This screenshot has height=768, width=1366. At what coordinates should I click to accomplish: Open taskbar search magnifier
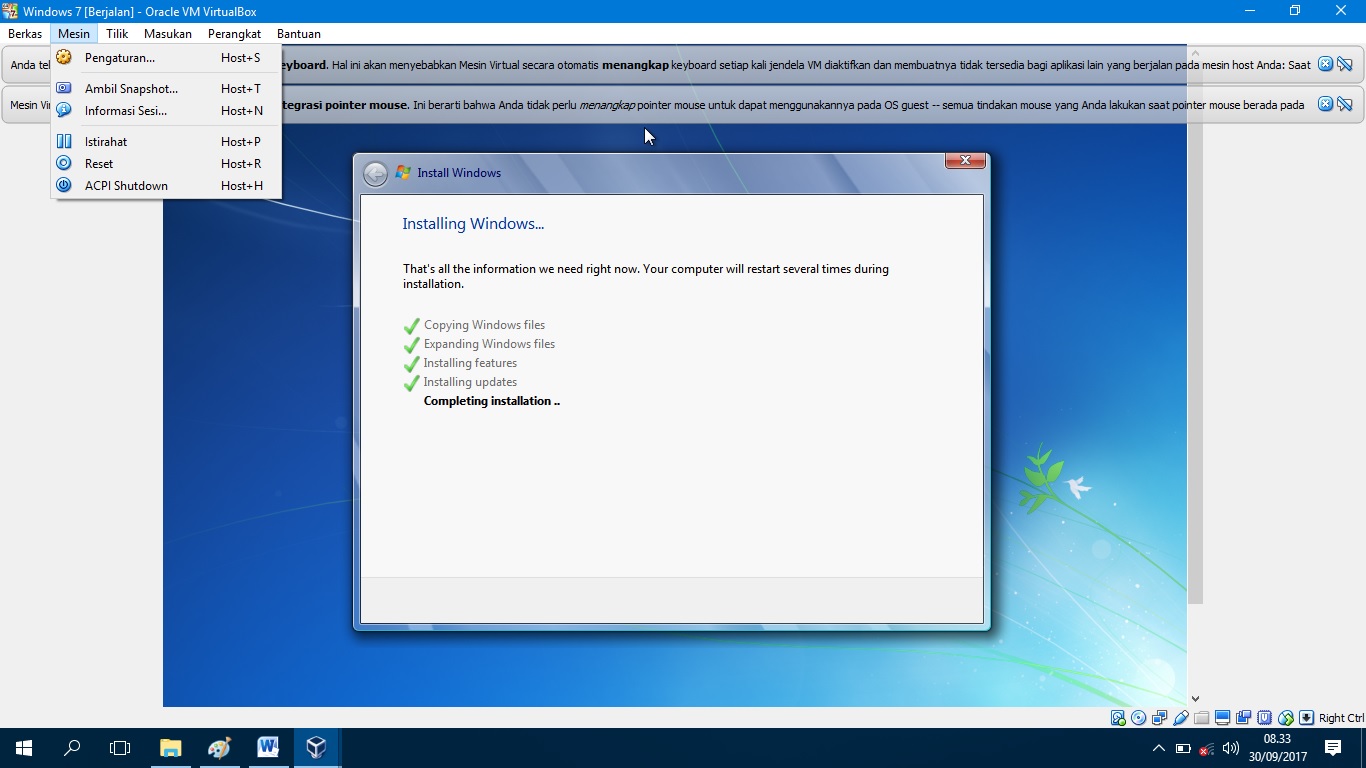(x=72, y=748)
